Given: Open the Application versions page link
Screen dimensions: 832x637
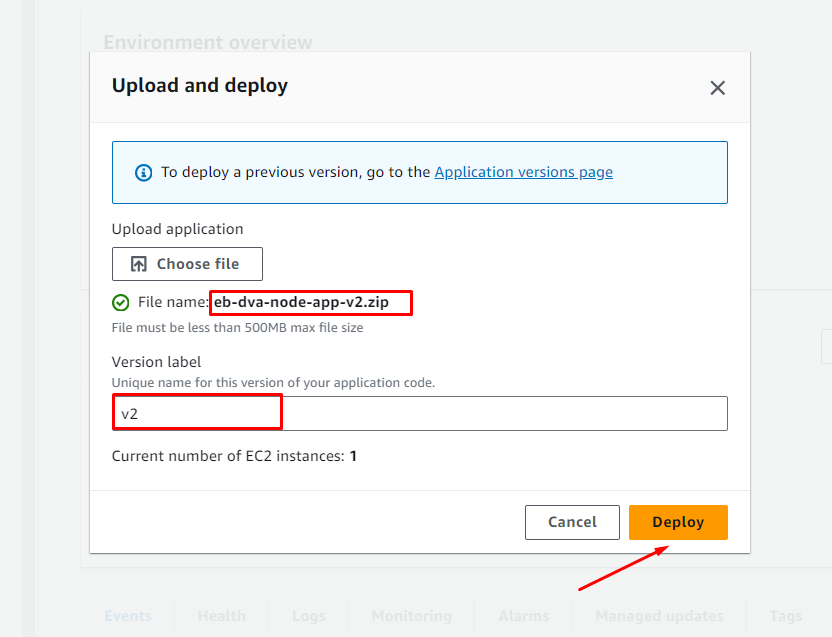Looking at the screenshot, I should click(x=523, y=172).
